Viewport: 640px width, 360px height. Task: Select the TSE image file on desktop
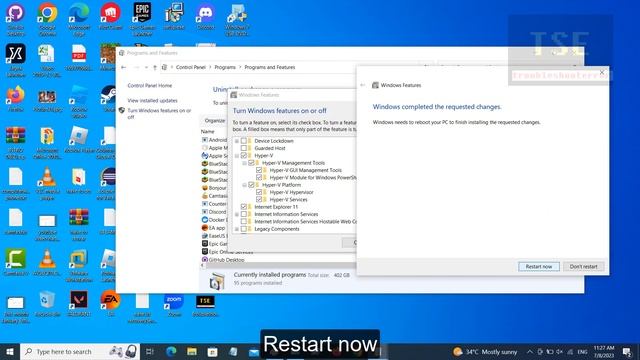205,304
